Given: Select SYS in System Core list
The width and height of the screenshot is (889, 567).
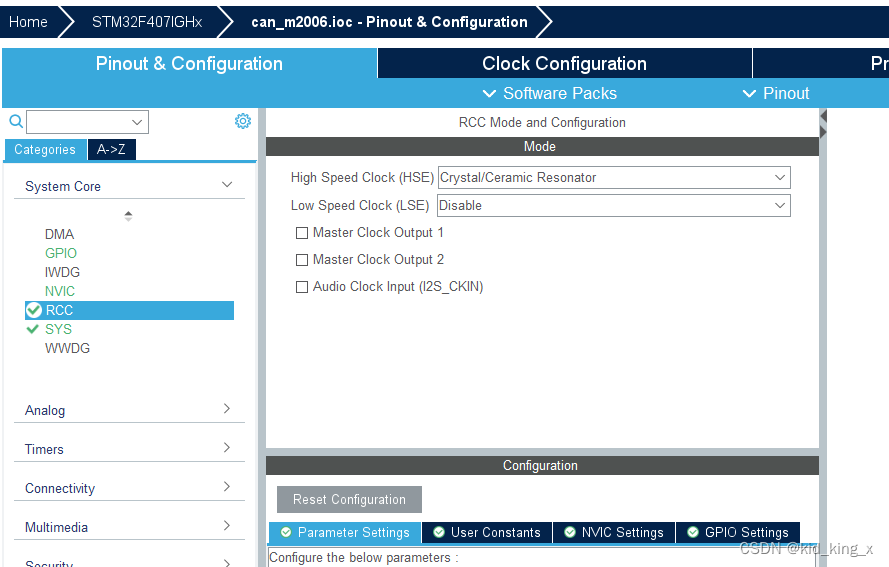Looking at the screenshot, I should pyautogui.click(x=58, y=329).
